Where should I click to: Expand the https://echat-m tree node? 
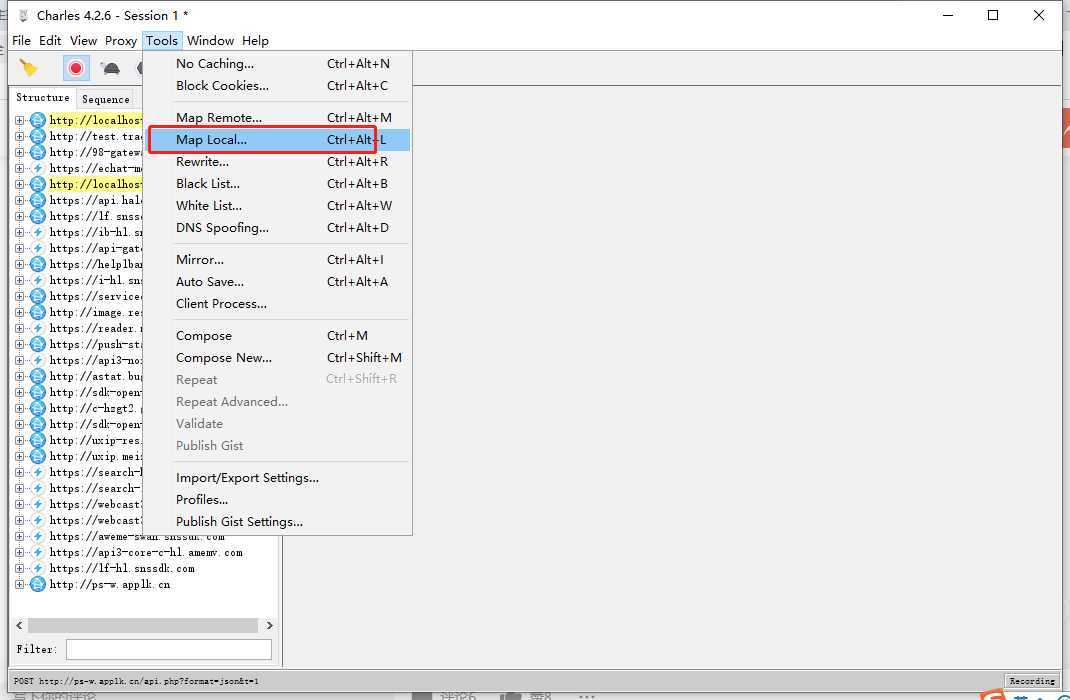pos(19,169)
